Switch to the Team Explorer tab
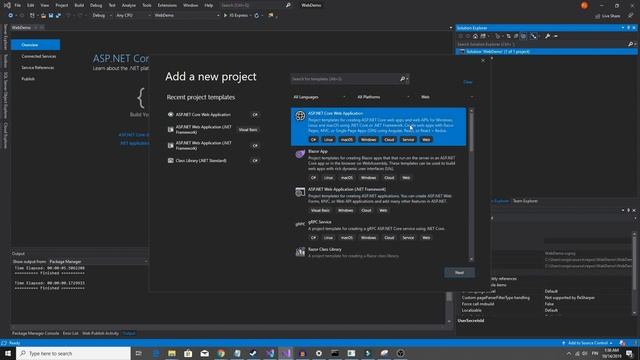Viewport: 640px width, 360px height. click(525, 201)
